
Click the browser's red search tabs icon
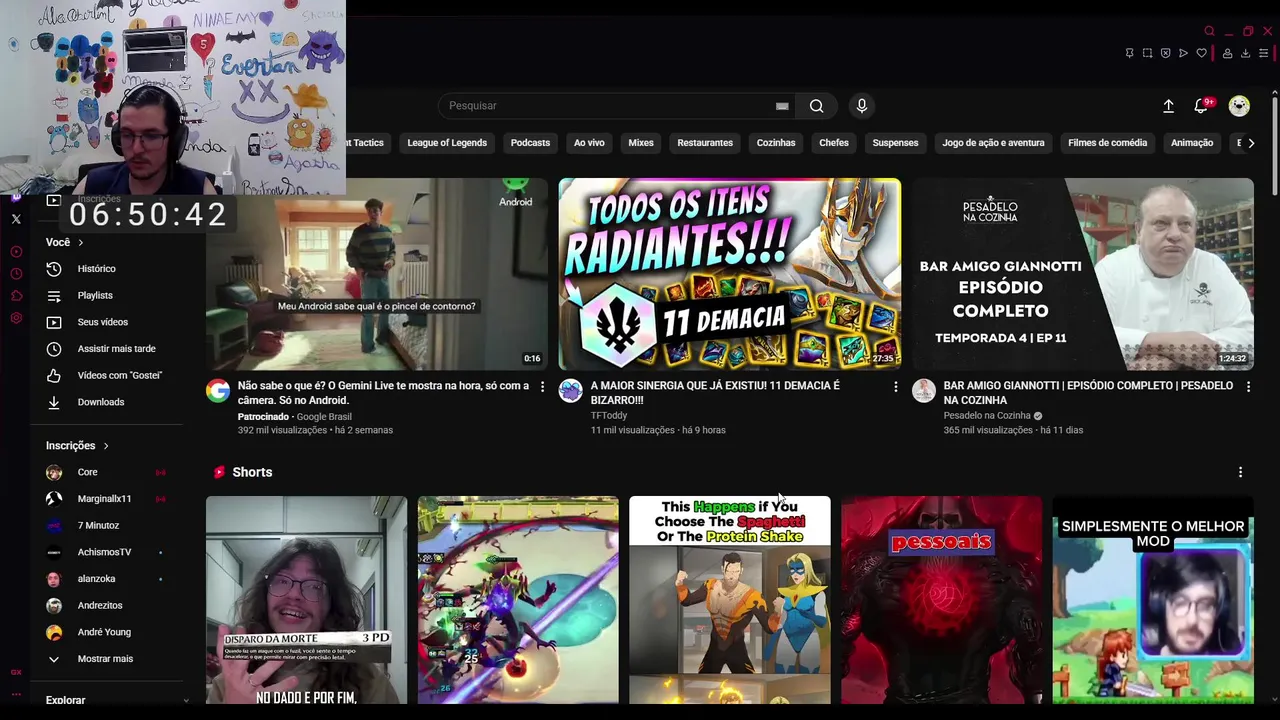pyautogui.click(x=1209, y=31)
